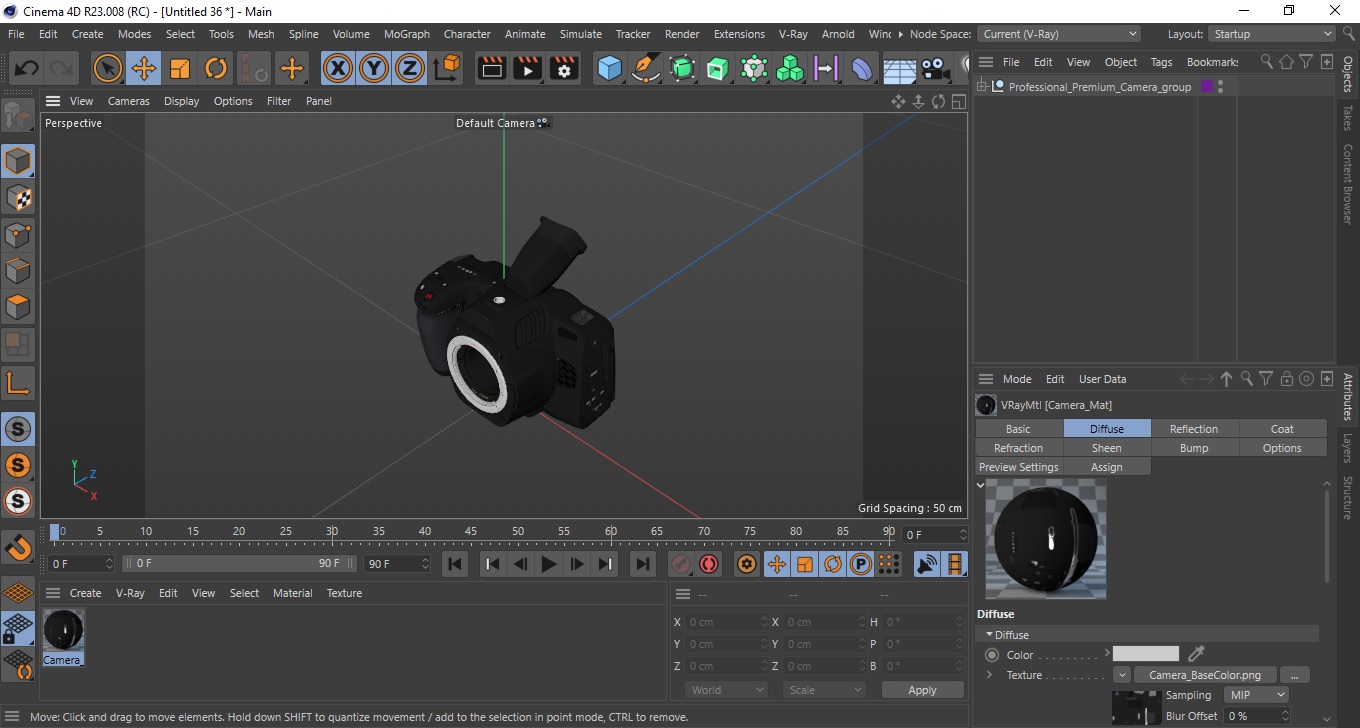Open the Spline Pen tool
Image resolution: width=1360 pixels, height=728 pixels.
(x=646, y=68)
